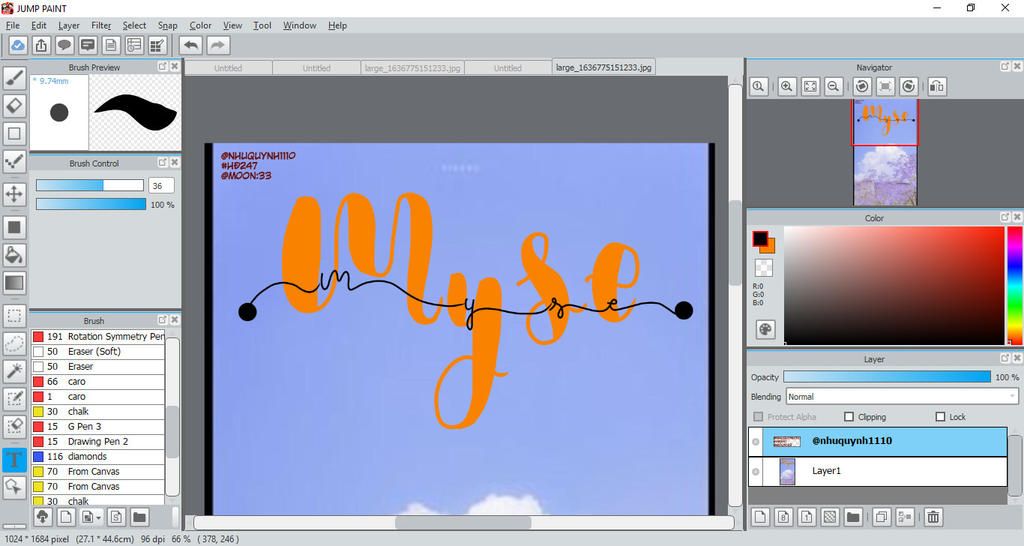Open the Layer menu
The width and height of the screenshot is (1024, 546).
coord(69,25)
